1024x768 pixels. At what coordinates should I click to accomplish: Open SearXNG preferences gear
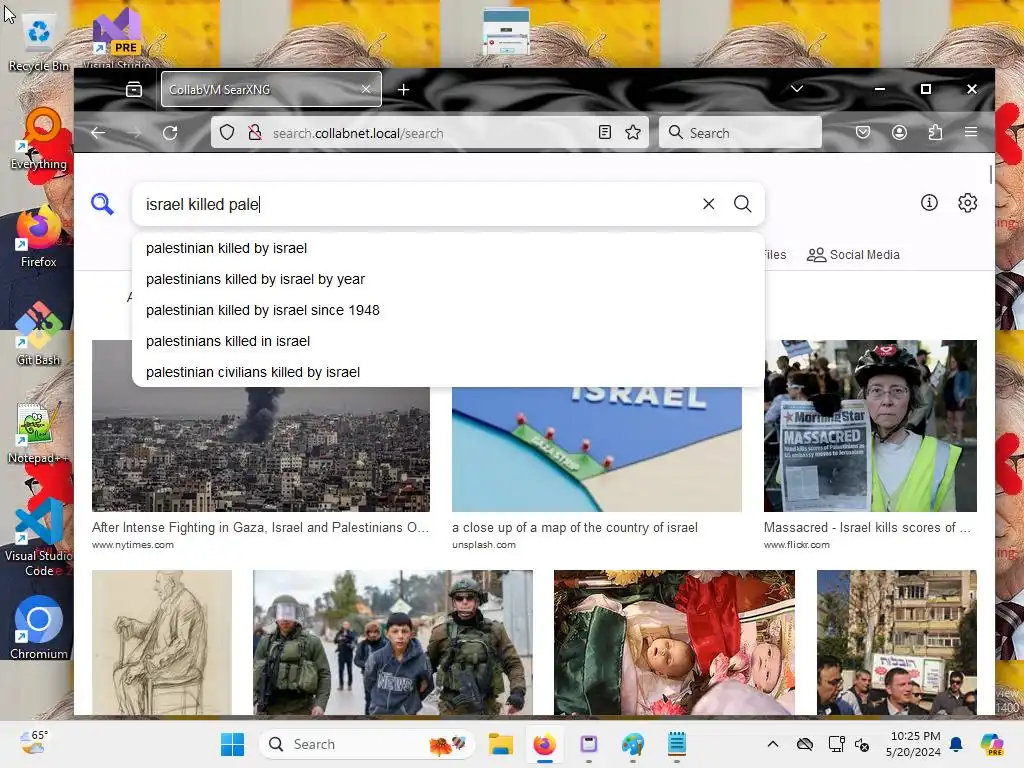tap(968, 202)
